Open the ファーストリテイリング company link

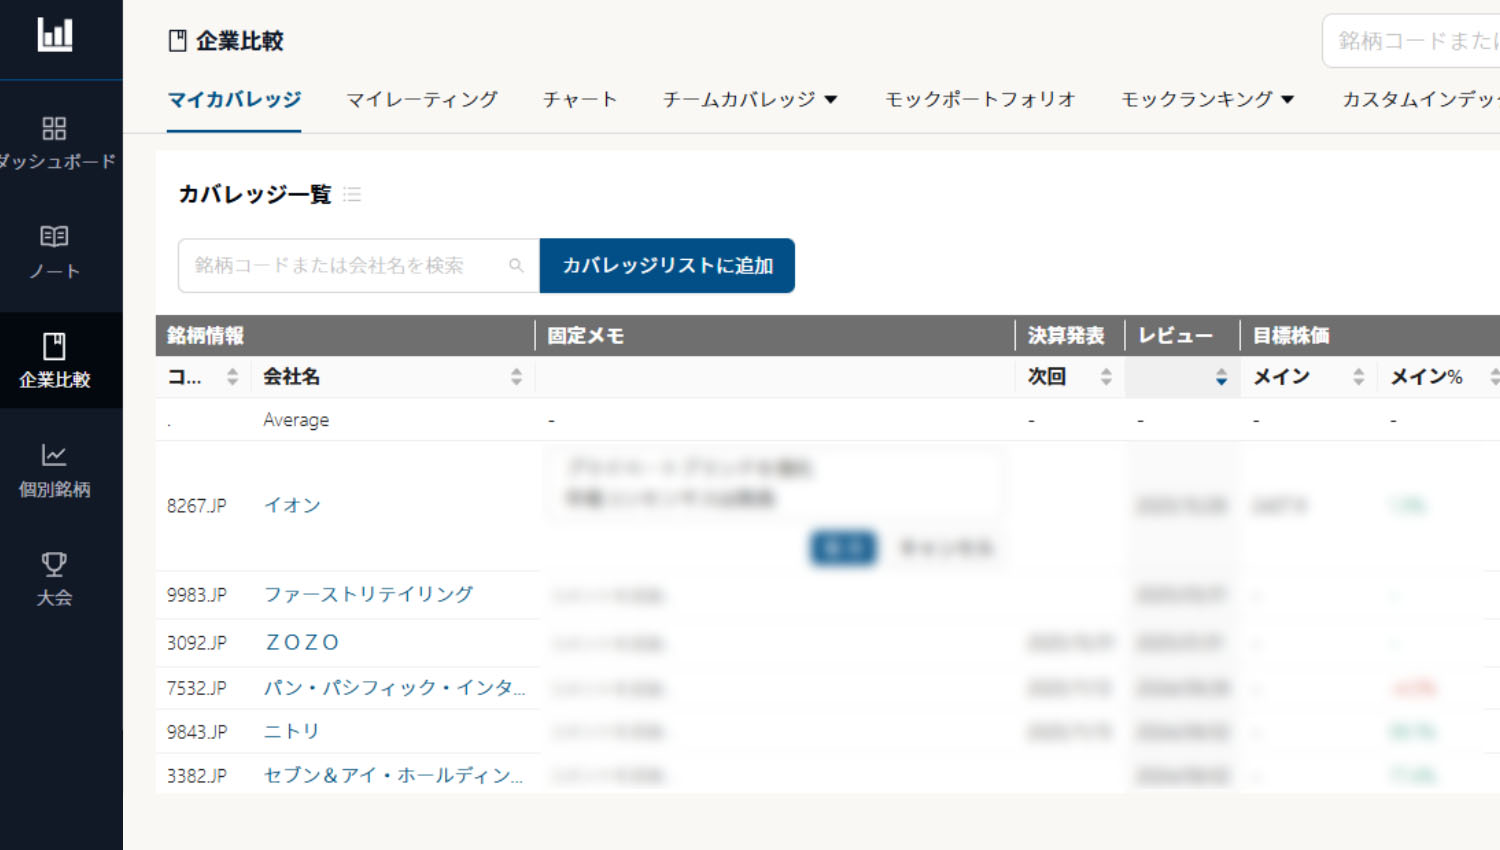[x=368, y=595]
